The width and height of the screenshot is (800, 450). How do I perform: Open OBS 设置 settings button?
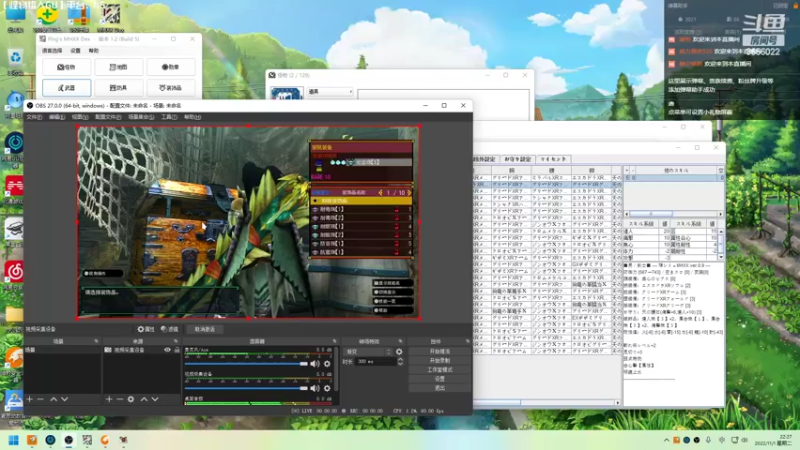(440, 379)
